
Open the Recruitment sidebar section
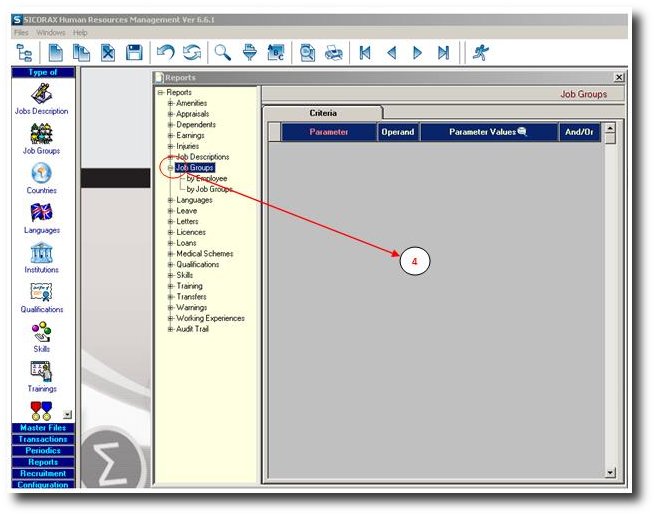(42, 473)
